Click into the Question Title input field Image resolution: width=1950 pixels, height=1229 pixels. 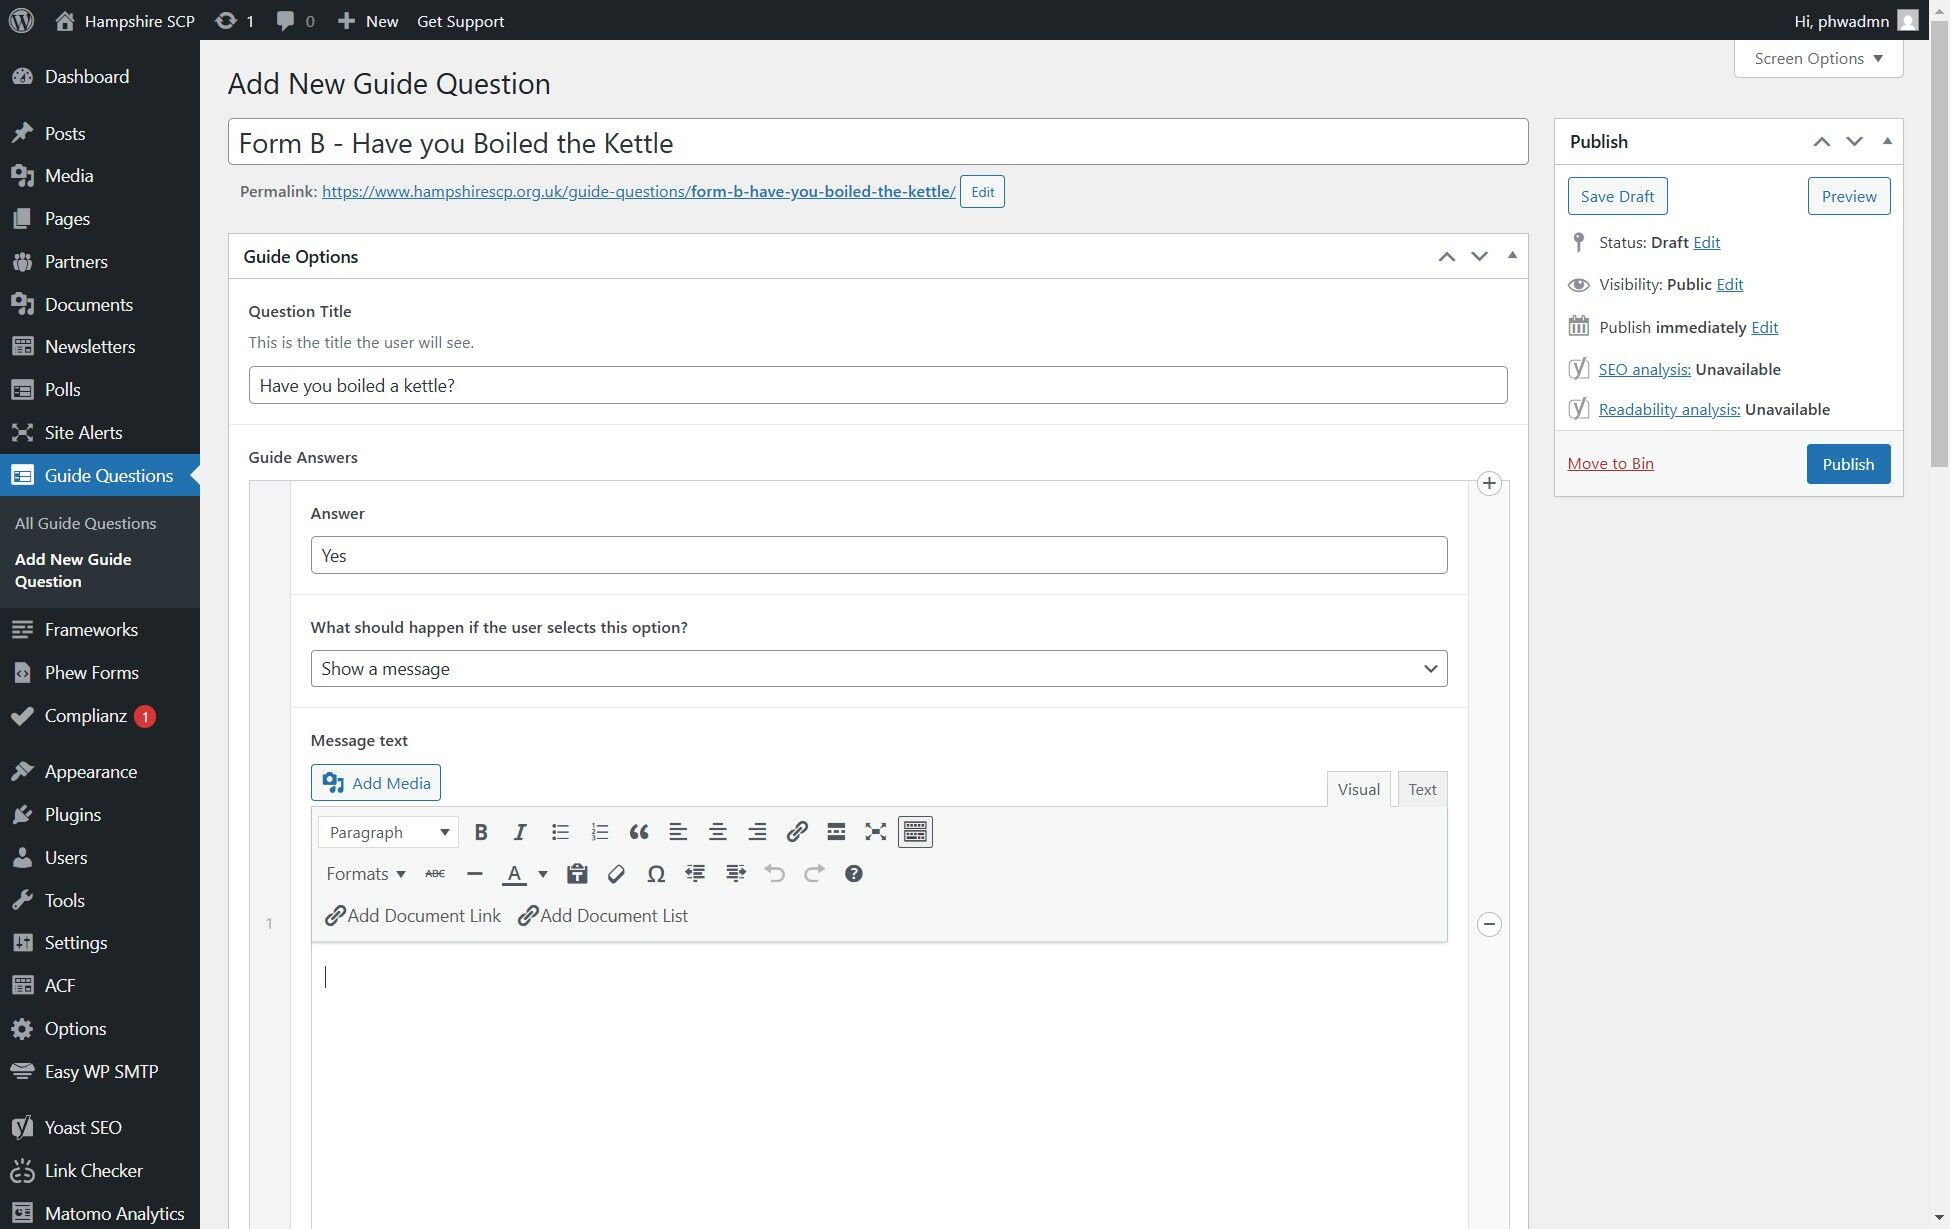pyautogui.click(x=877, y=385)
